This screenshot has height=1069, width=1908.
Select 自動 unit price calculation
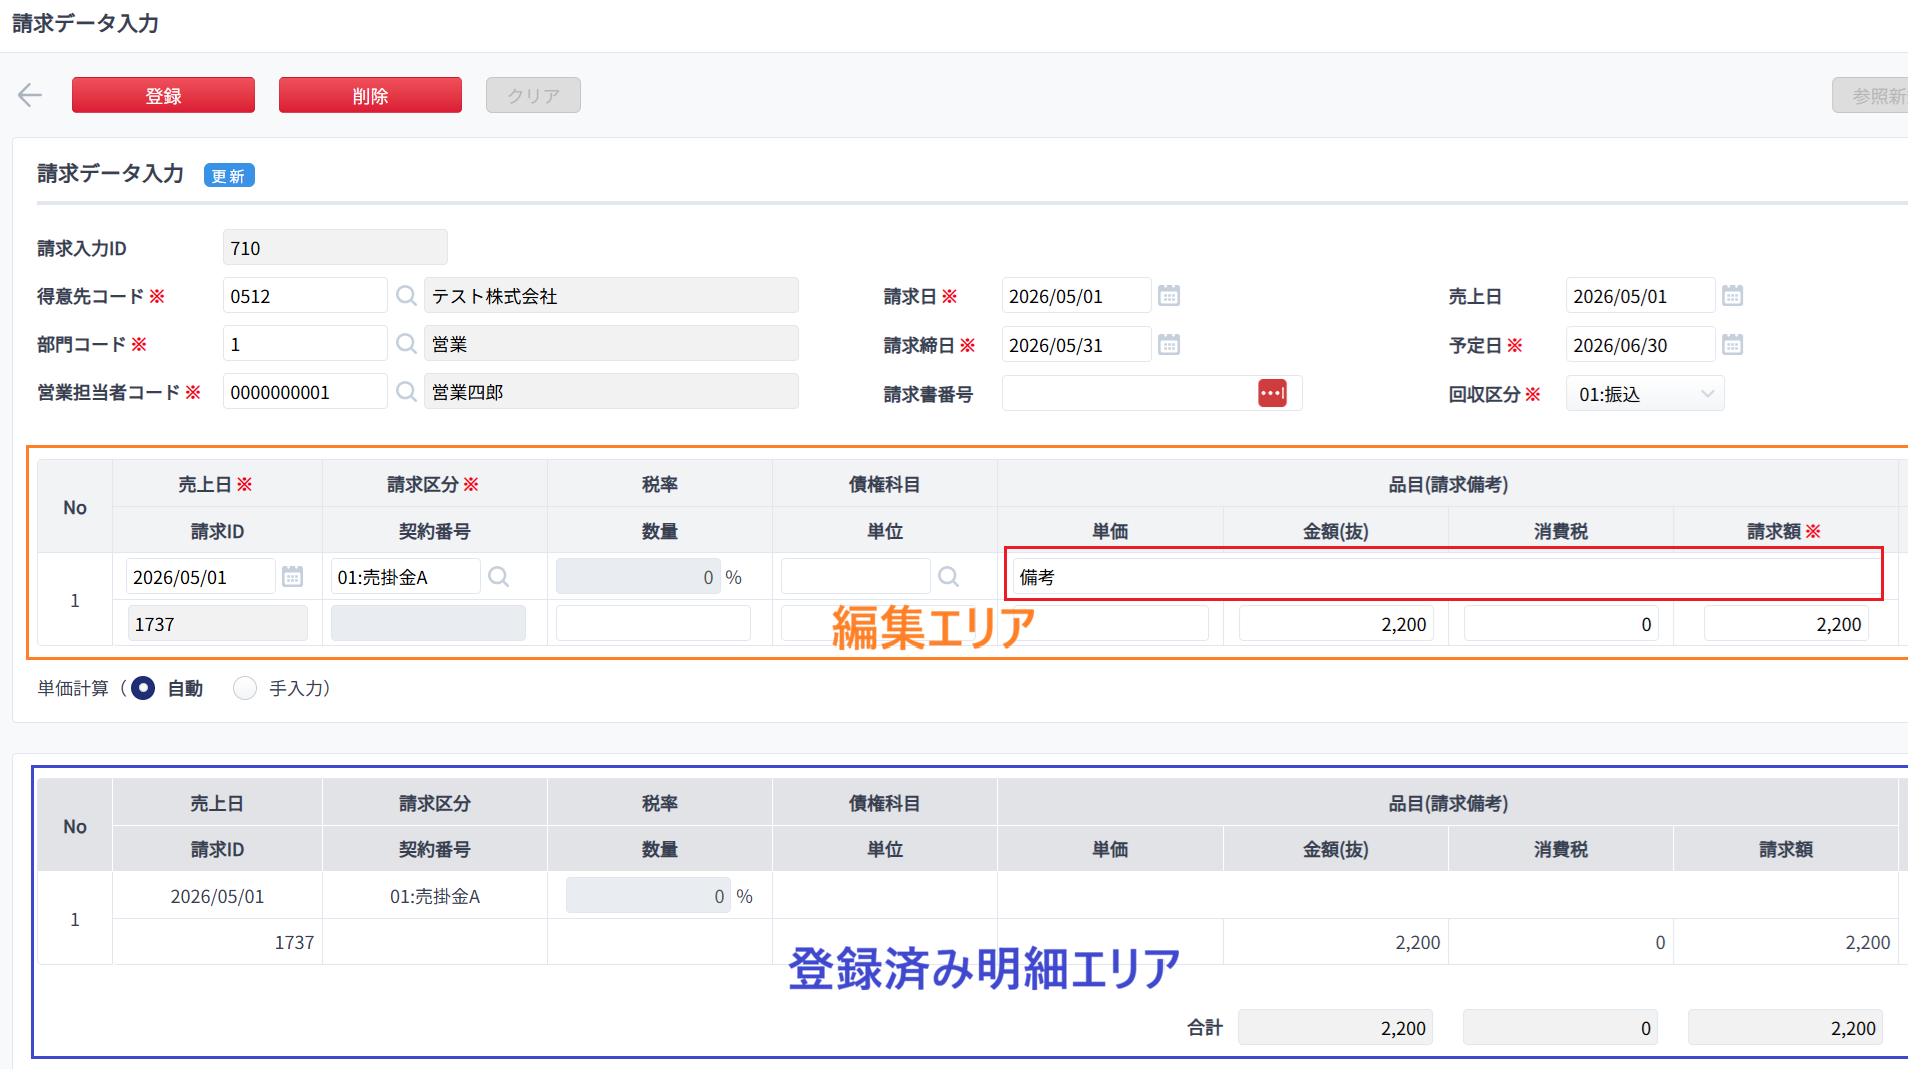(x=143, y=688)
